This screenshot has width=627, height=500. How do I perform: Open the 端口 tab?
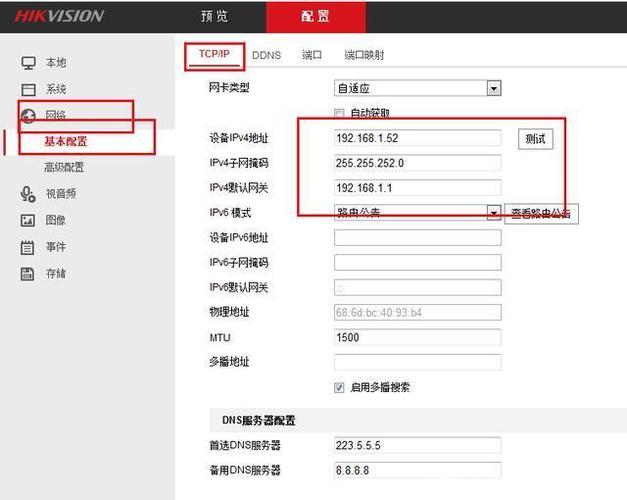click(312, 55)
